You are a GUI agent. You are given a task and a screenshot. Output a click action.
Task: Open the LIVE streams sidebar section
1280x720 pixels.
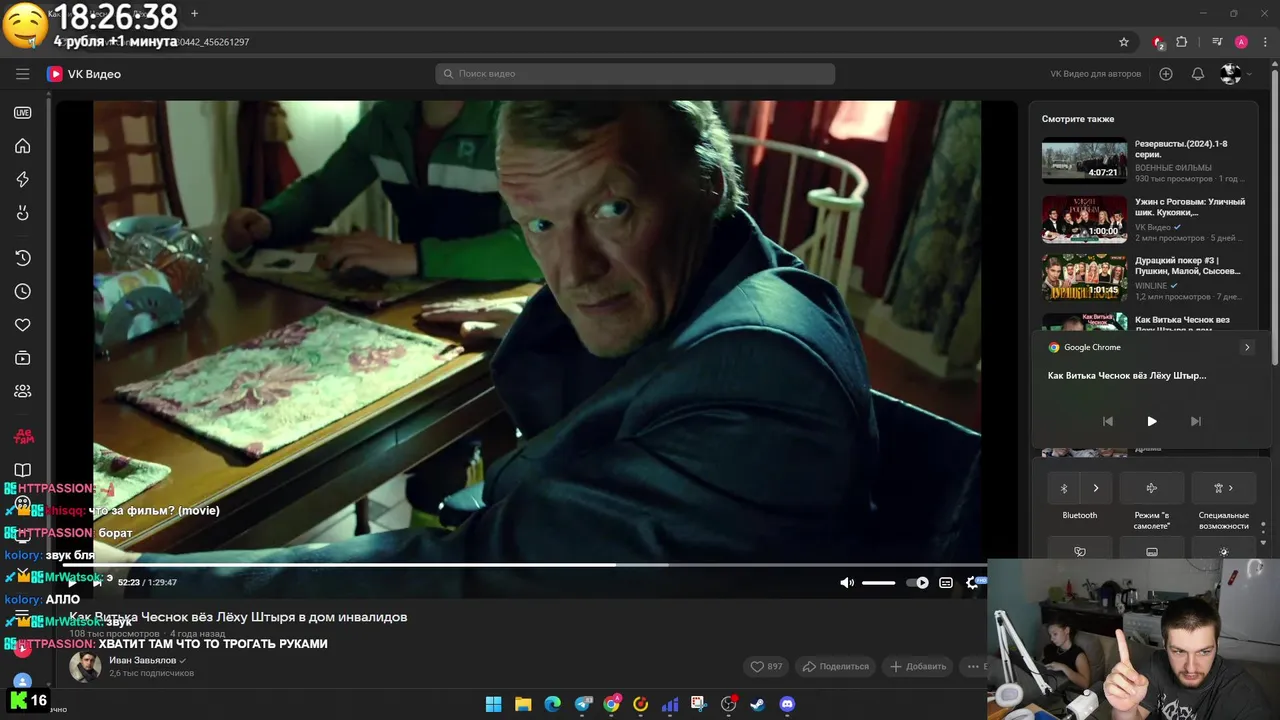coord(22,113)
